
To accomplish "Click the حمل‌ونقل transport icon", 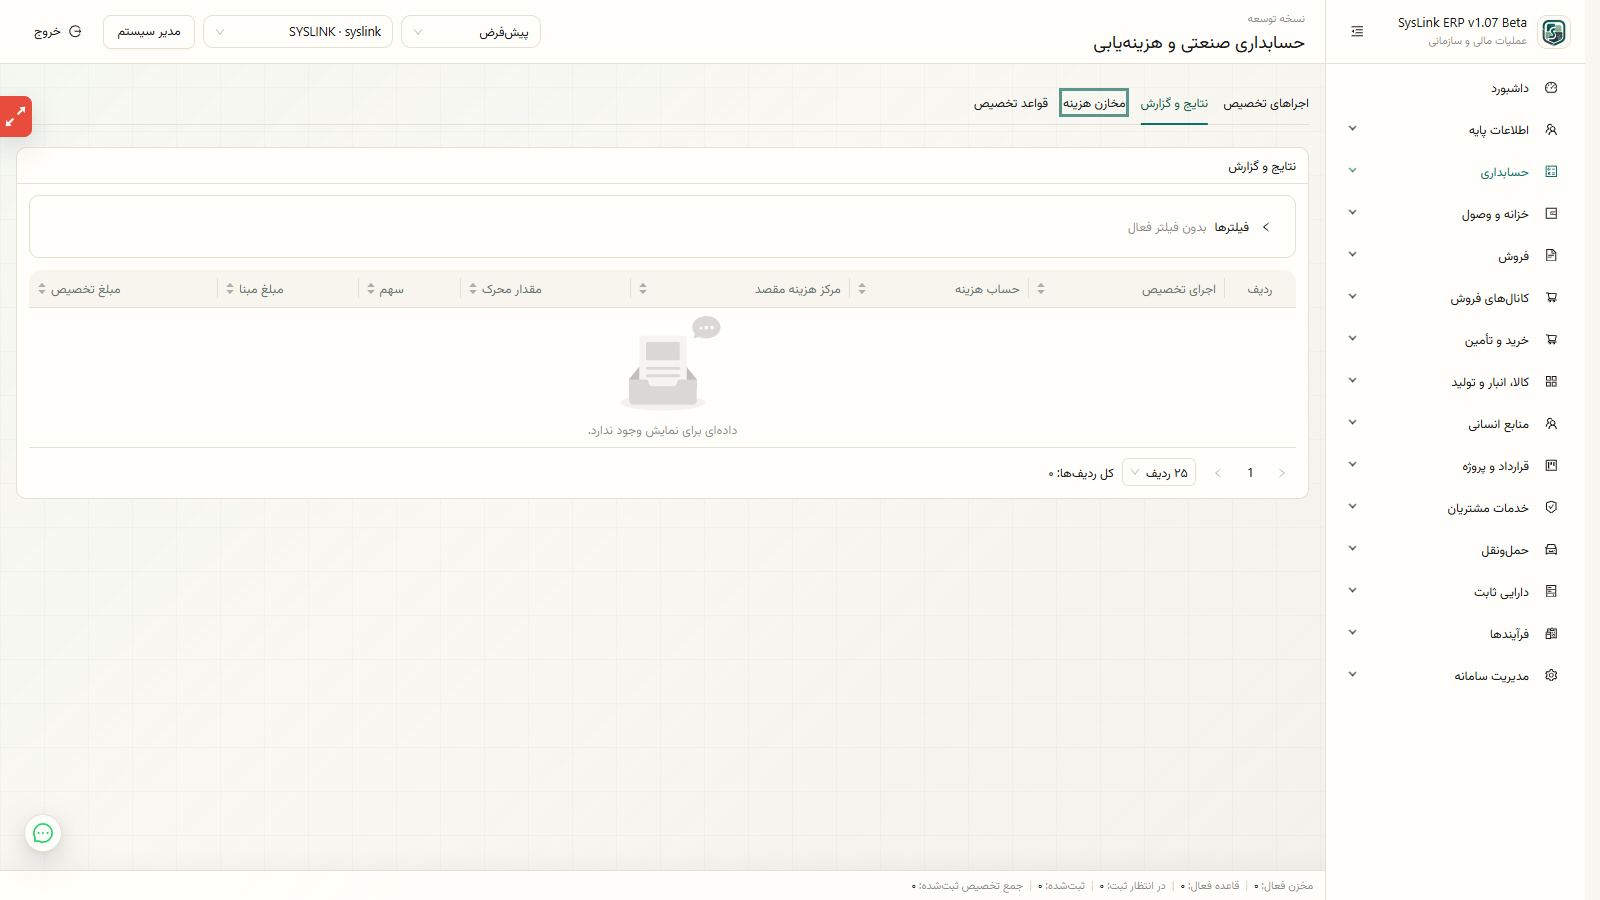I will tap(1551, 550).
